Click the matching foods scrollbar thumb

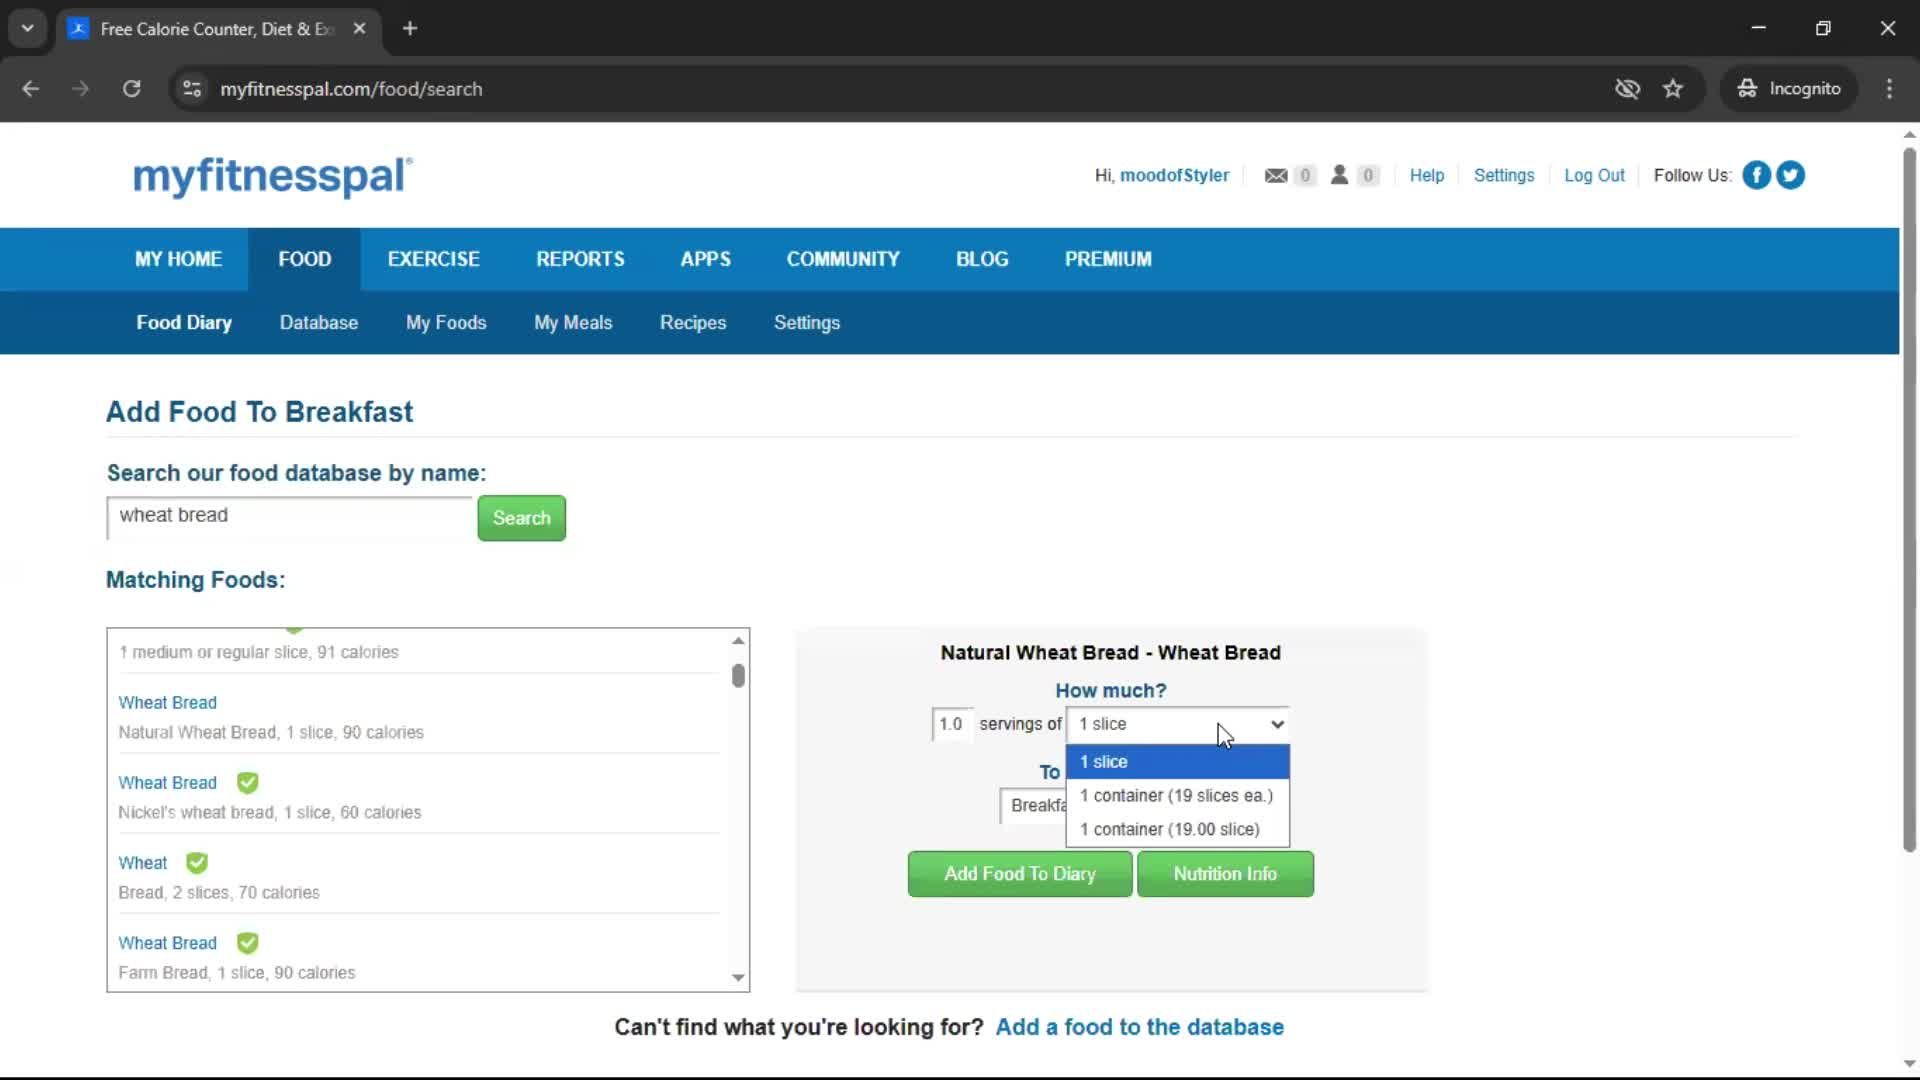click(738, 676)
